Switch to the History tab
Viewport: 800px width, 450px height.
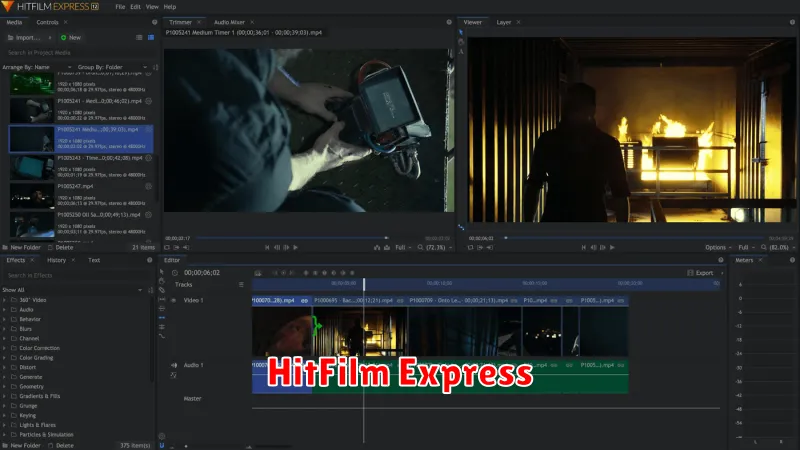(x=57, y=260)
